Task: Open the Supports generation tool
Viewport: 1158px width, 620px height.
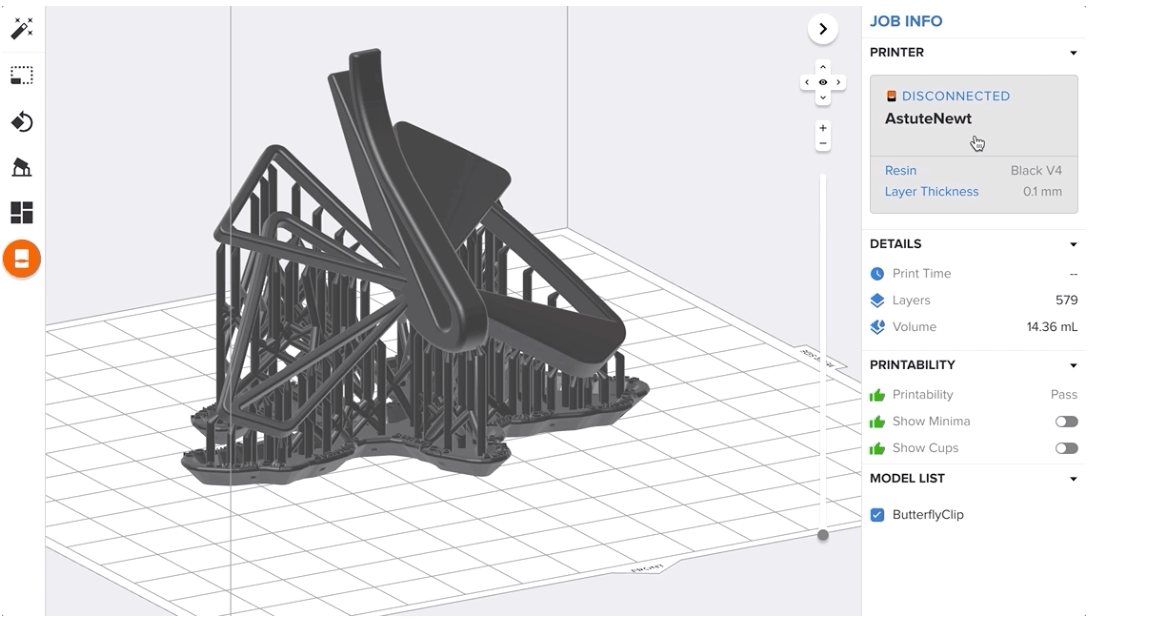Action: [x=21, y=168]
